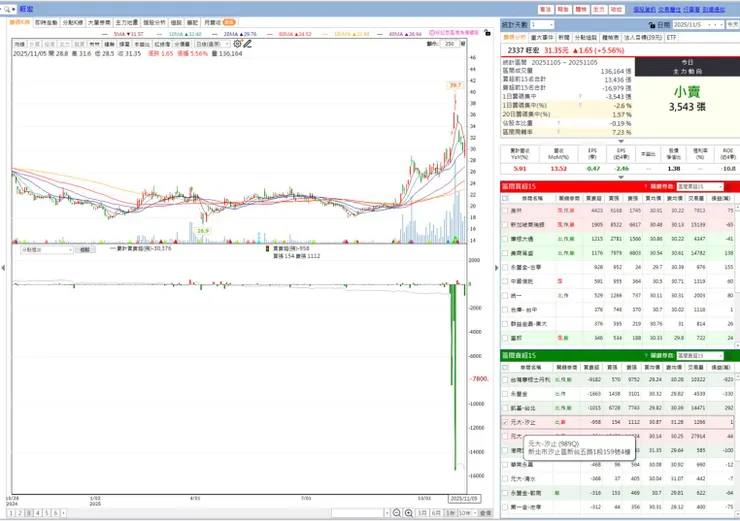The image size is (740, 521).
Task: Click the help icon beside 1日籌碼集中(%)
Action: (x=580, y=105)
